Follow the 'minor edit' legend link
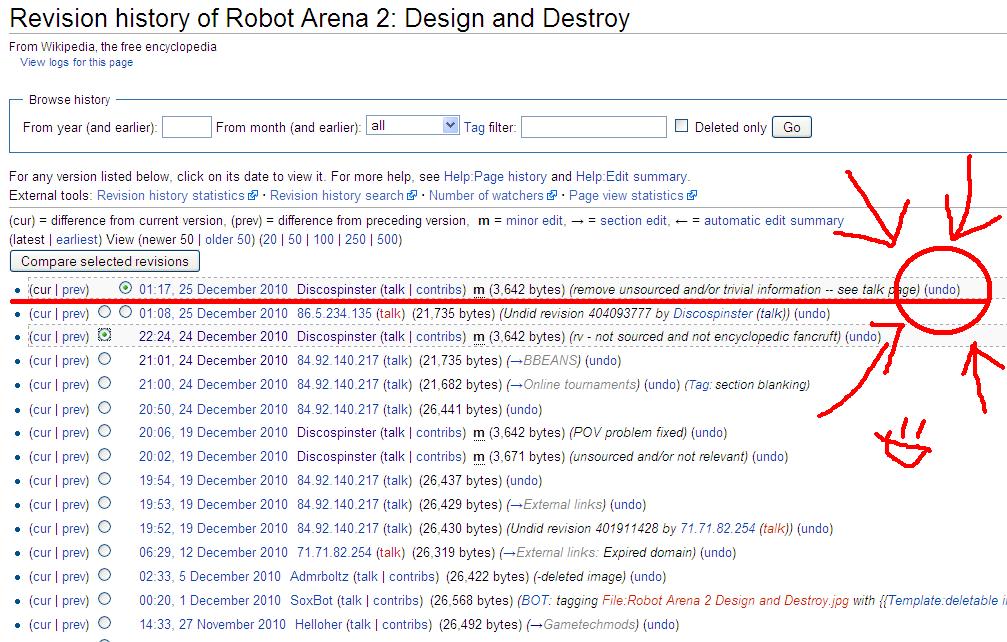Screen dimensions: 1007x642 point(534,221)
